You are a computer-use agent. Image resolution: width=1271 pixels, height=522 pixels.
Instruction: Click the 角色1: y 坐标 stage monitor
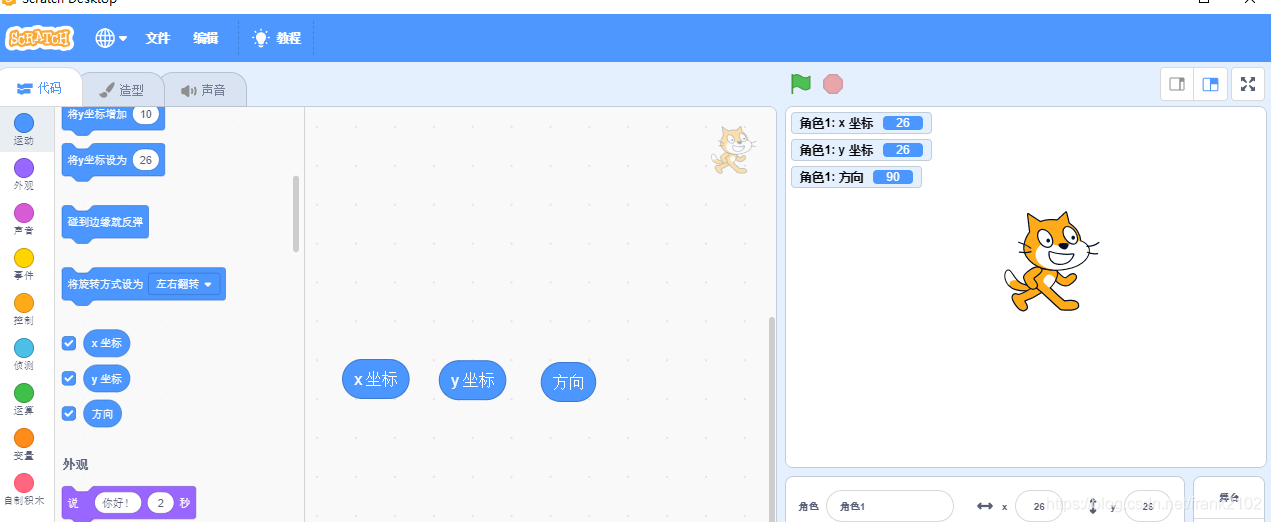861,150
